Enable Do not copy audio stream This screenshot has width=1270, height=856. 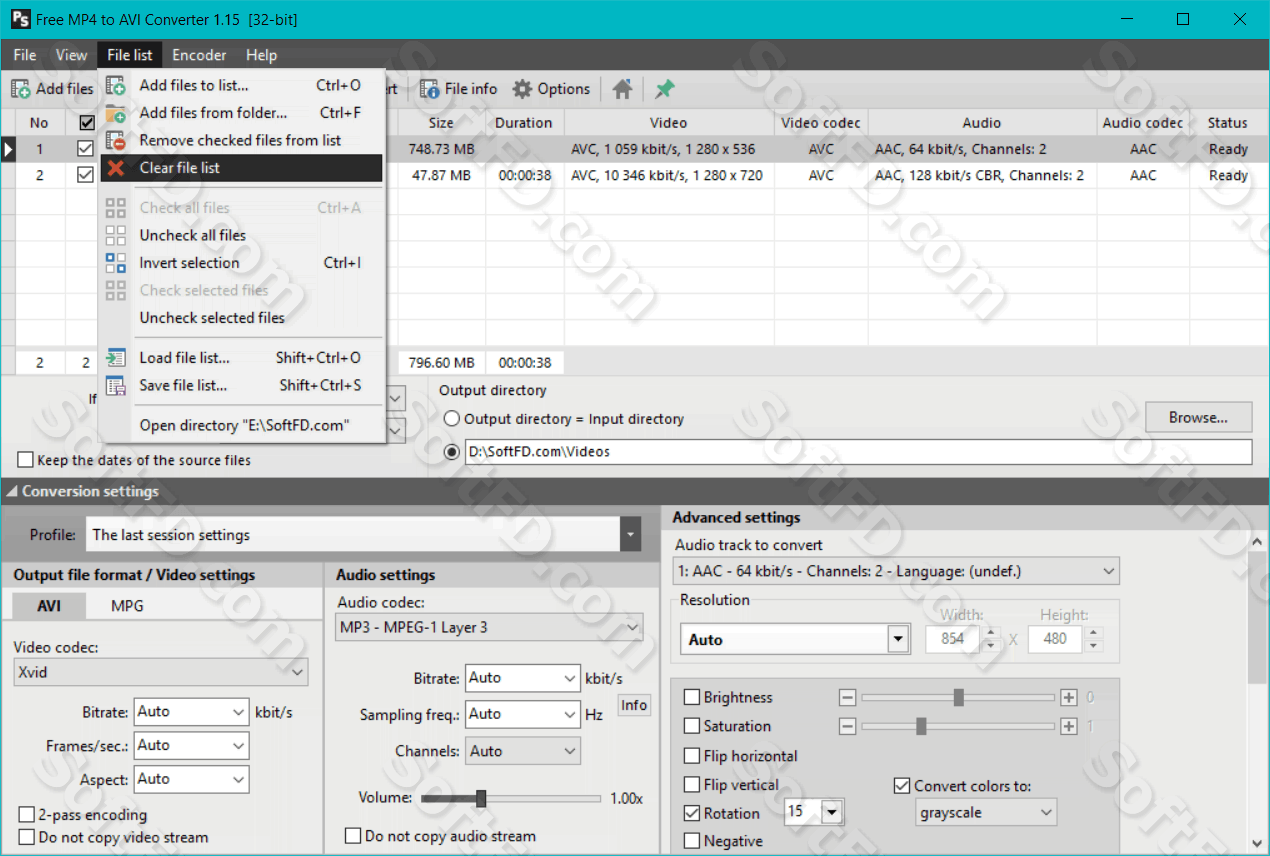353,836
